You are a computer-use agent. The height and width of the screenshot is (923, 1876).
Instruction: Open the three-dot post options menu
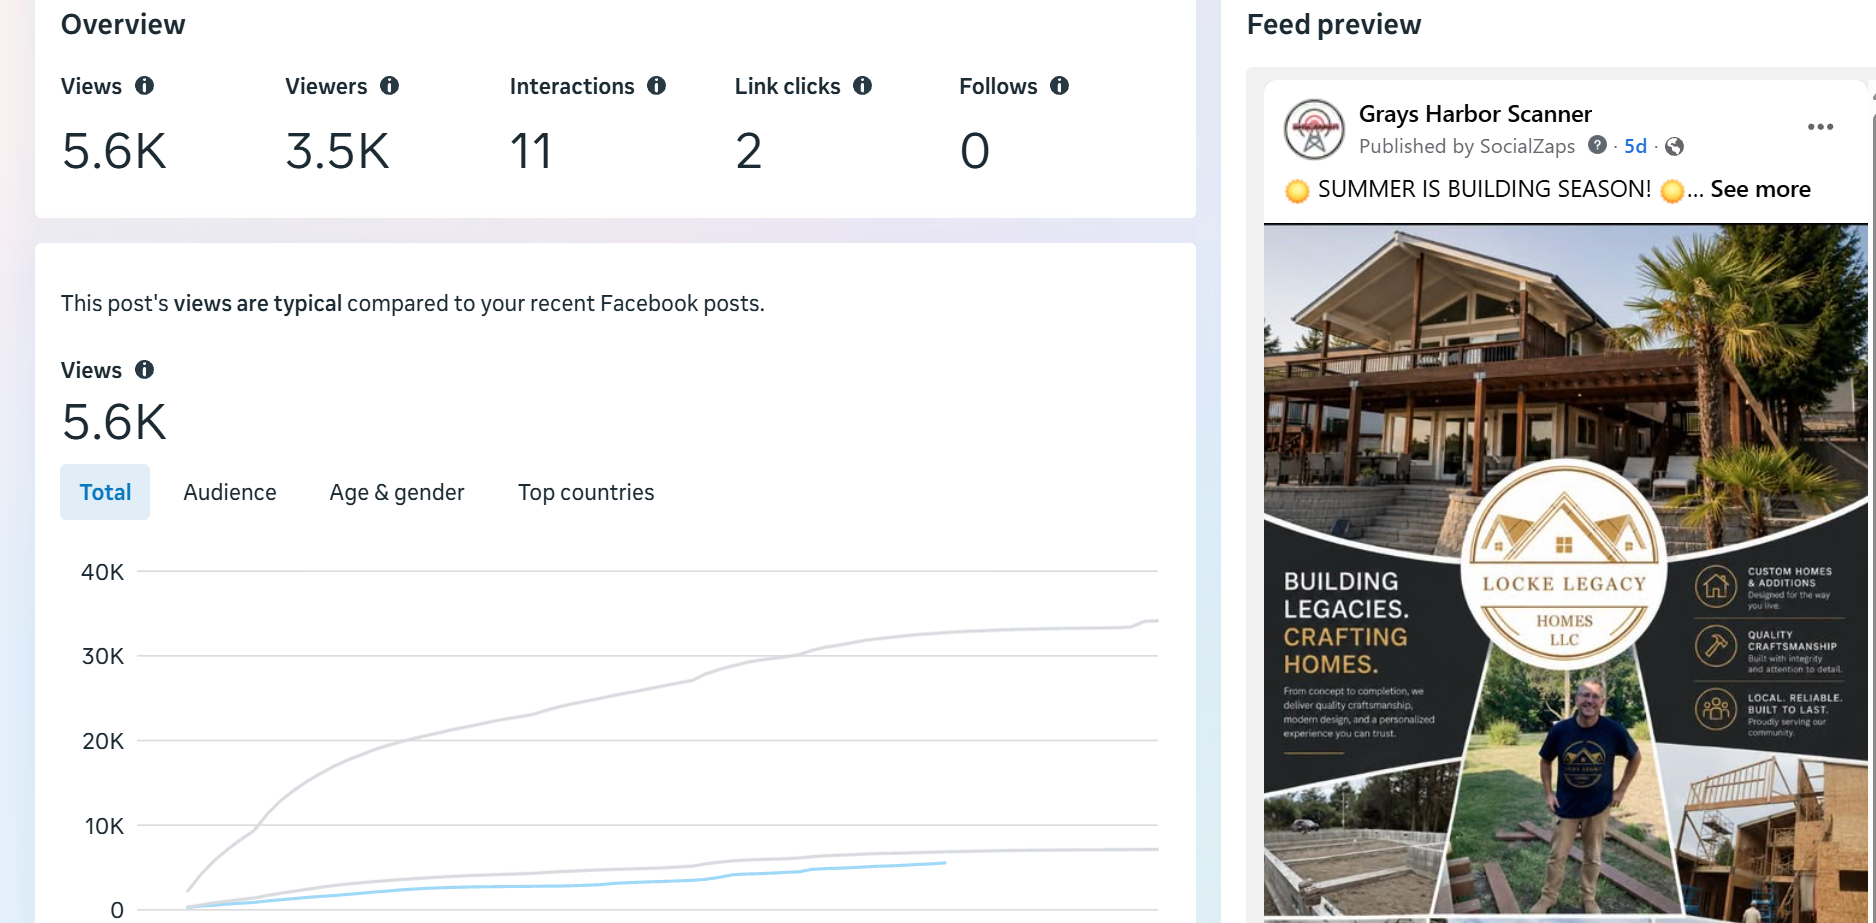point(1820,127)
